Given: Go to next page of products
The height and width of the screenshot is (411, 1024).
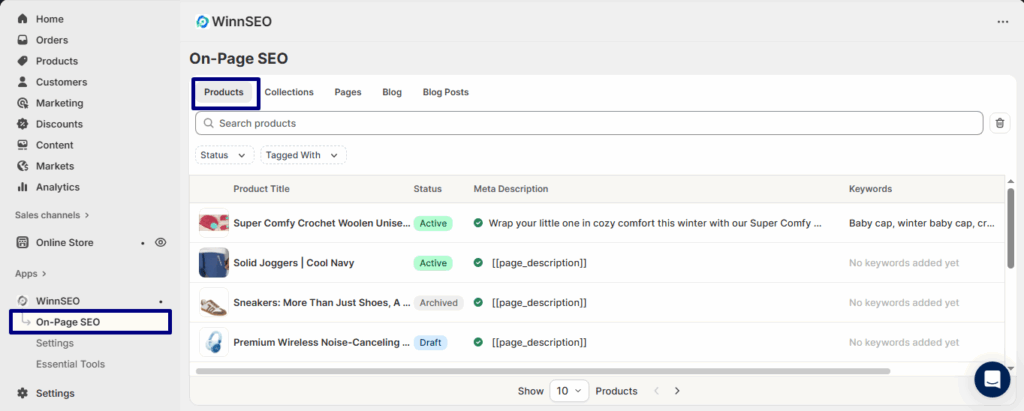Looking at the screenshot, I should pos(677,391).
